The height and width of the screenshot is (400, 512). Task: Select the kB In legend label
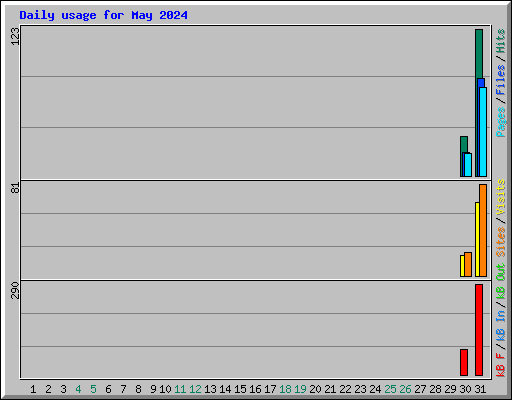coord(501,325)
